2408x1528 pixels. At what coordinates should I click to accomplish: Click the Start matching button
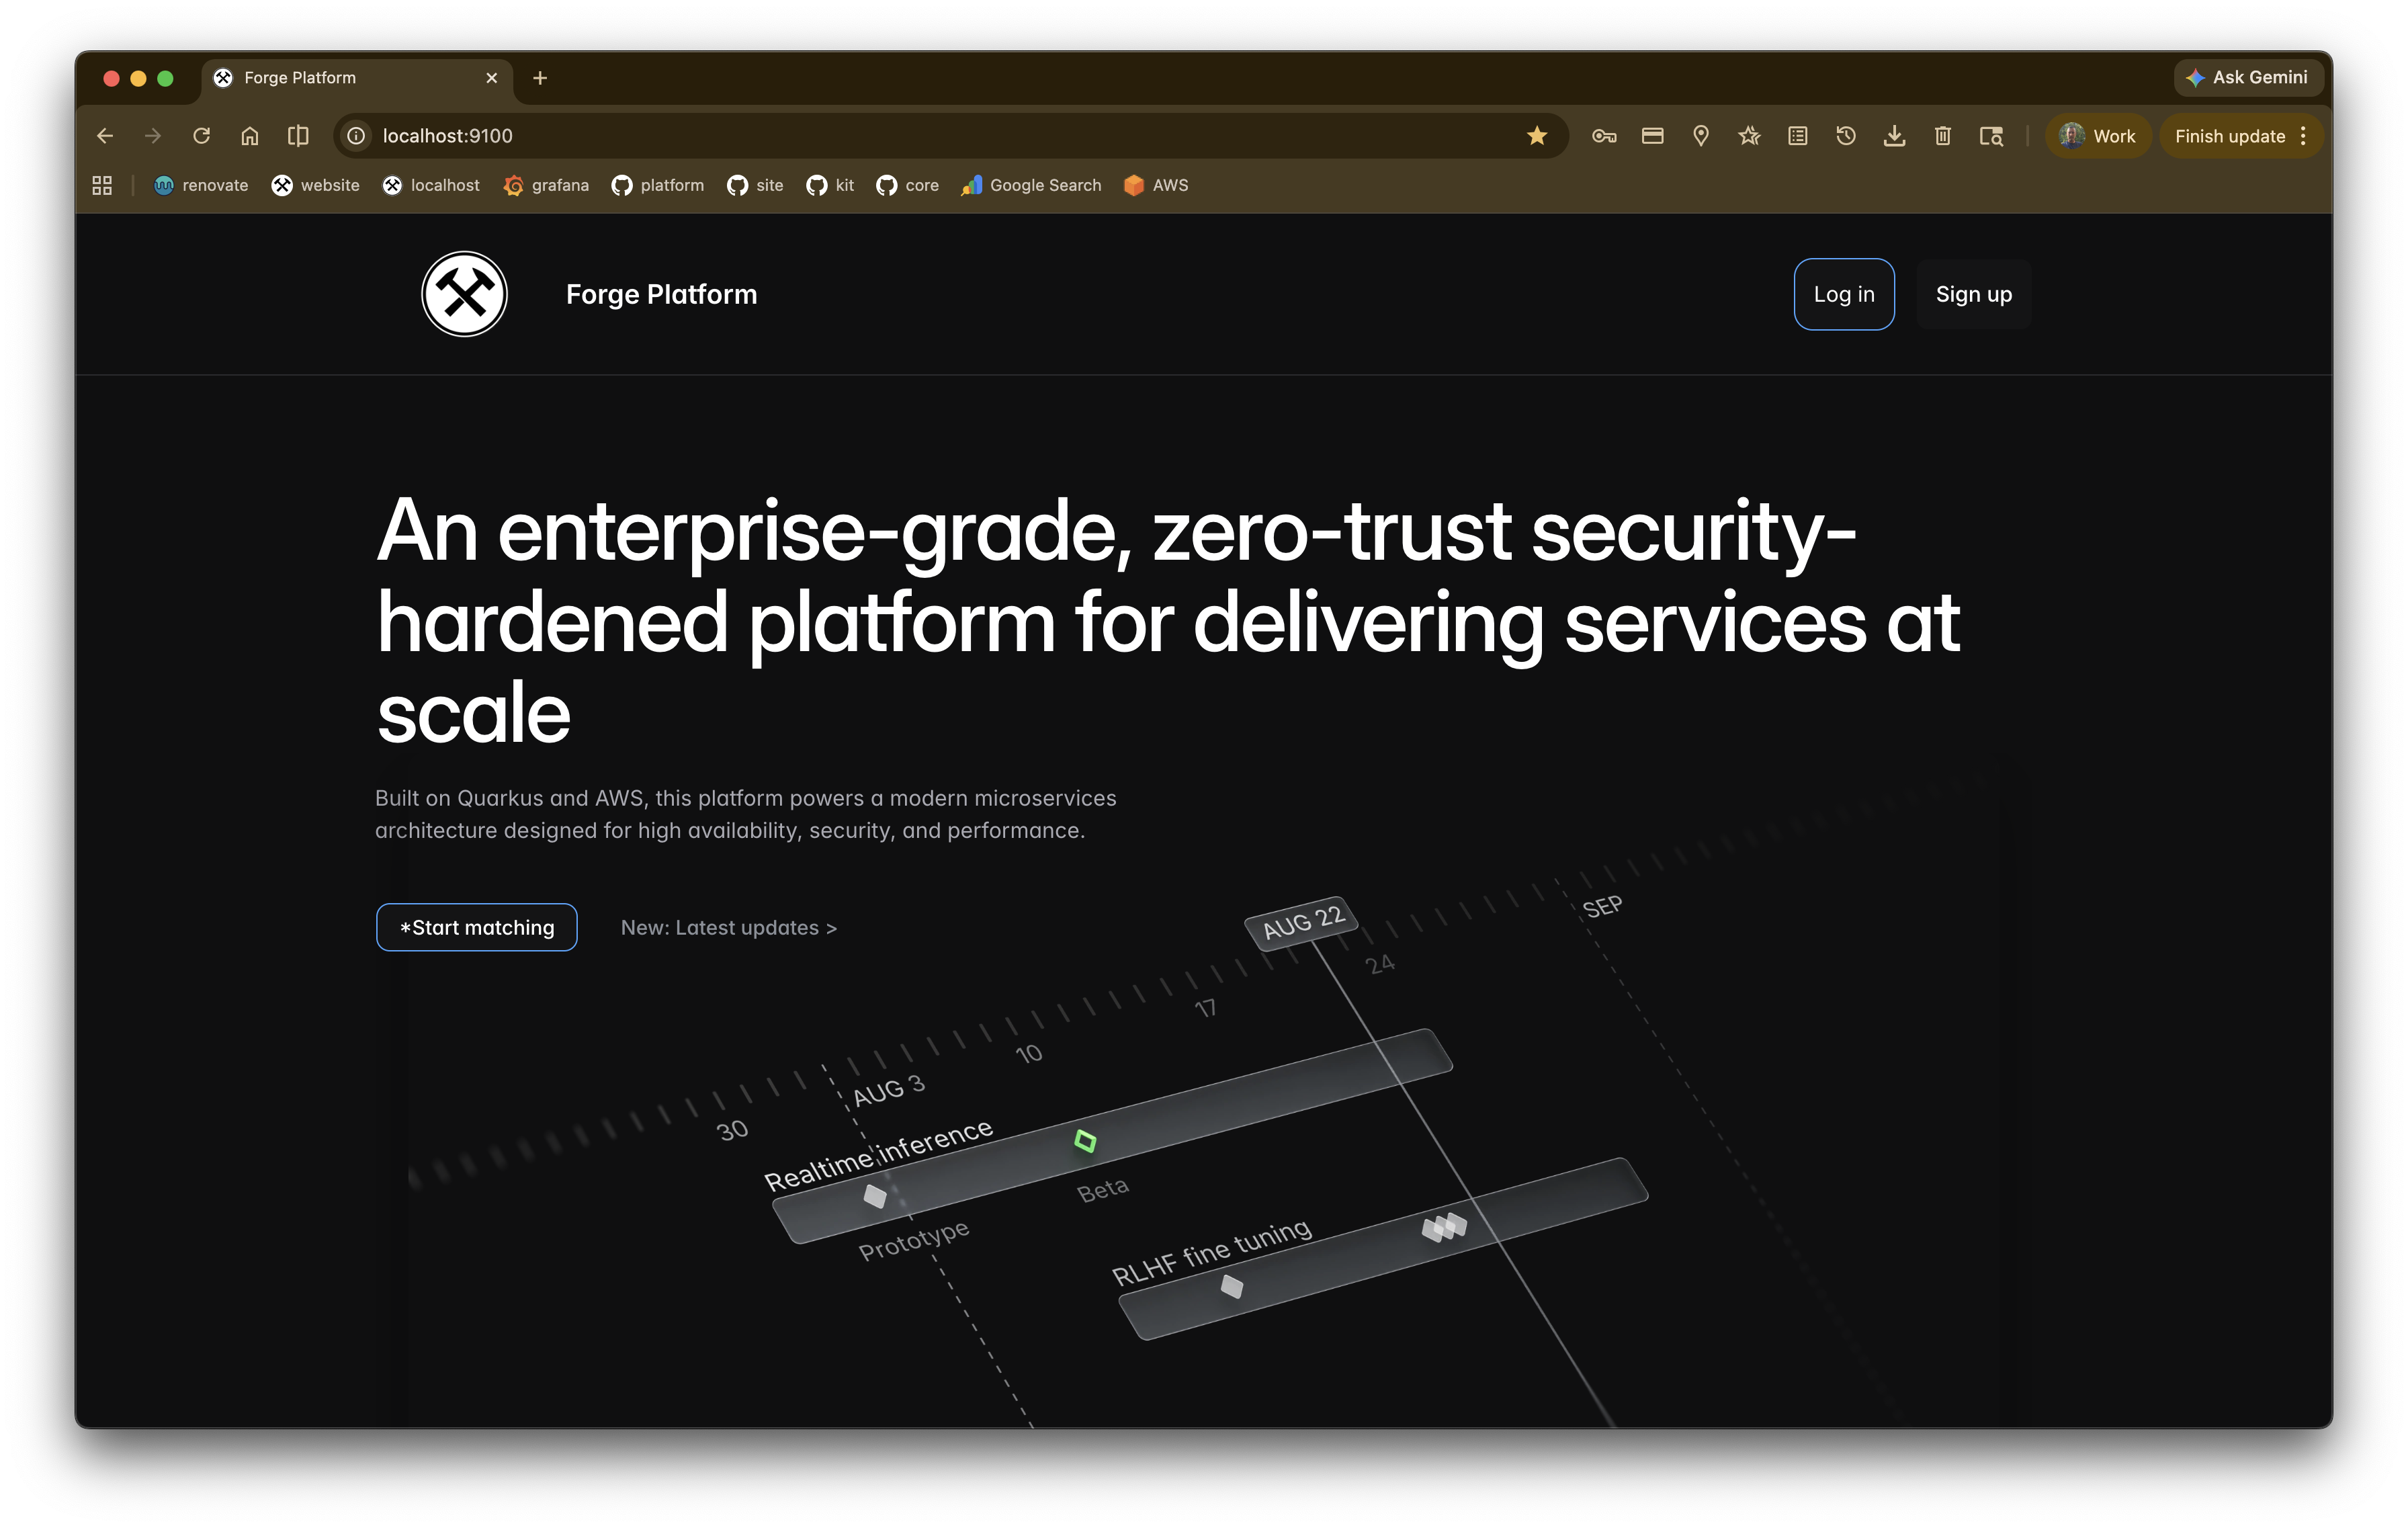[476, 927]
